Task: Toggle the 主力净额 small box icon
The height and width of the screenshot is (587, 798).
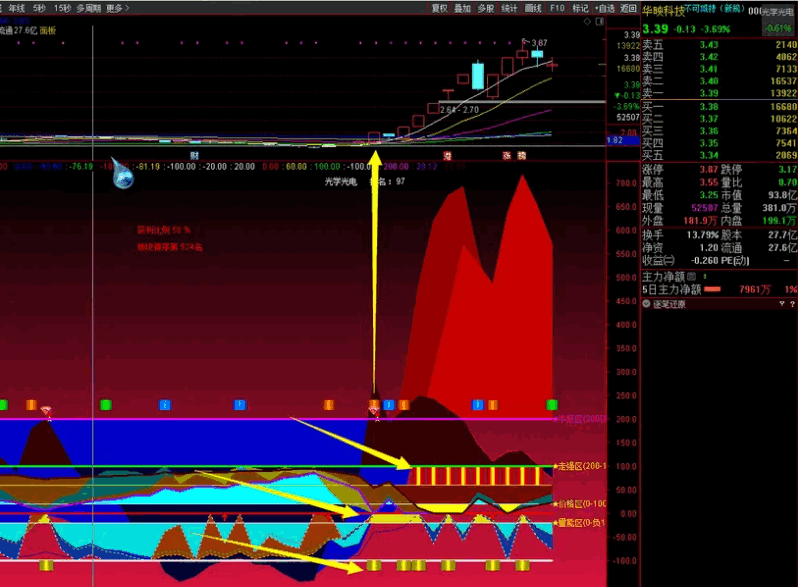Action: tap(691, 276)
